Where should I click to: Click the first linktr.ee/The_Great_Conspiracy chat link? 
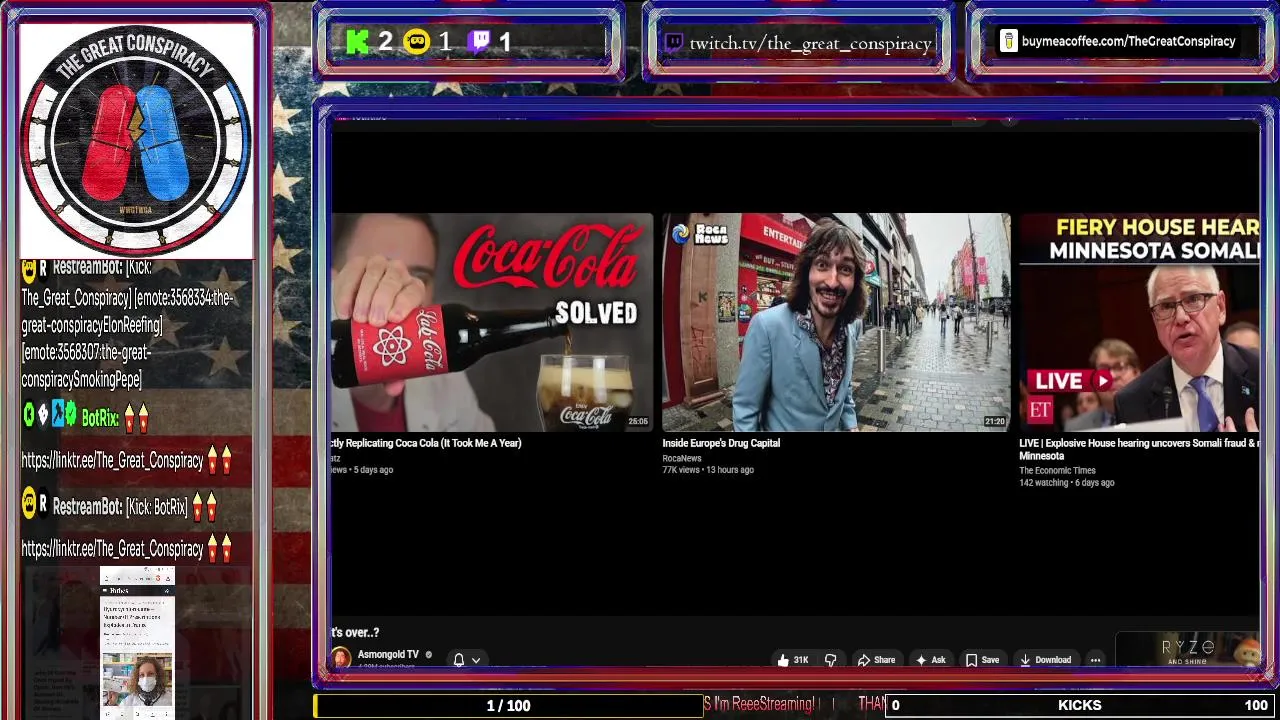pos(112,461)
